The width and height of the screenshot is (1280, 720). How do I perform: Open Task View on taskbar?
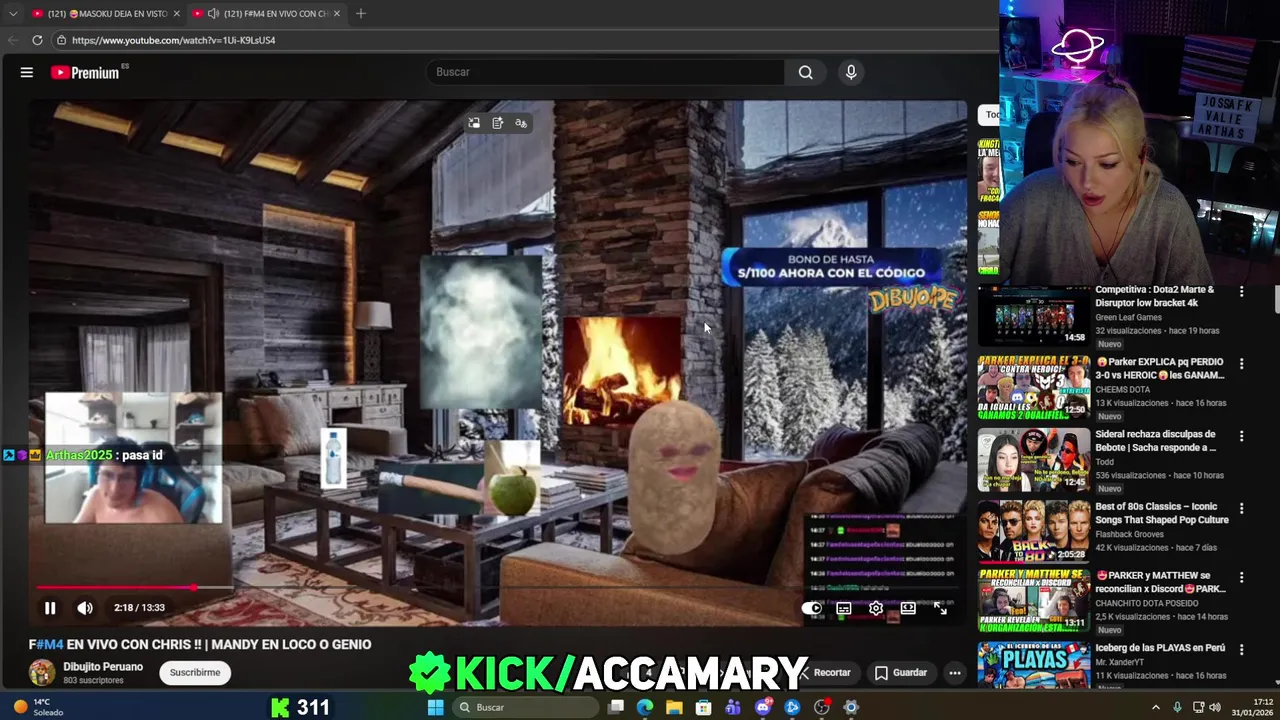tap(616, 707)
